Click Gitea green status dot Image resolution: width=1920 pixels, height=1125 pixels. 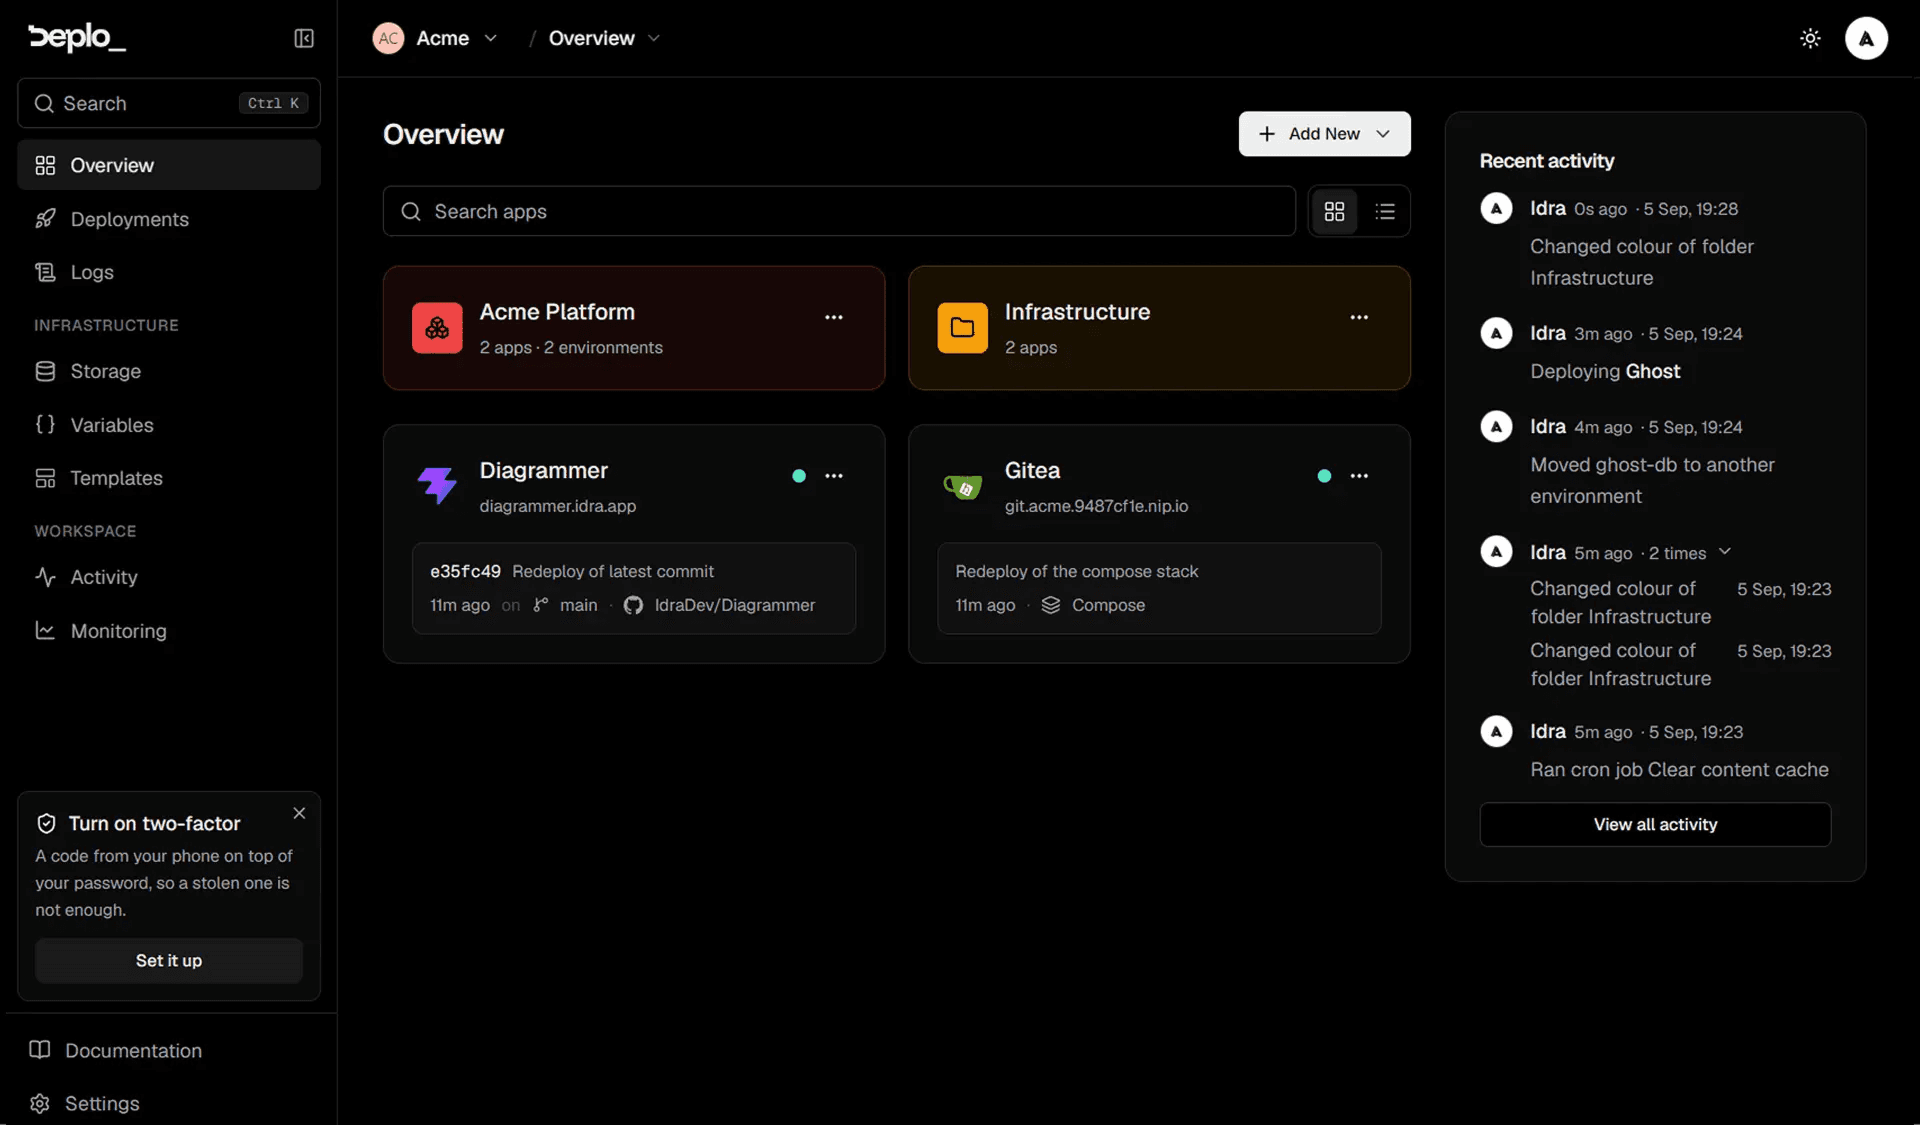(1324, 476)
